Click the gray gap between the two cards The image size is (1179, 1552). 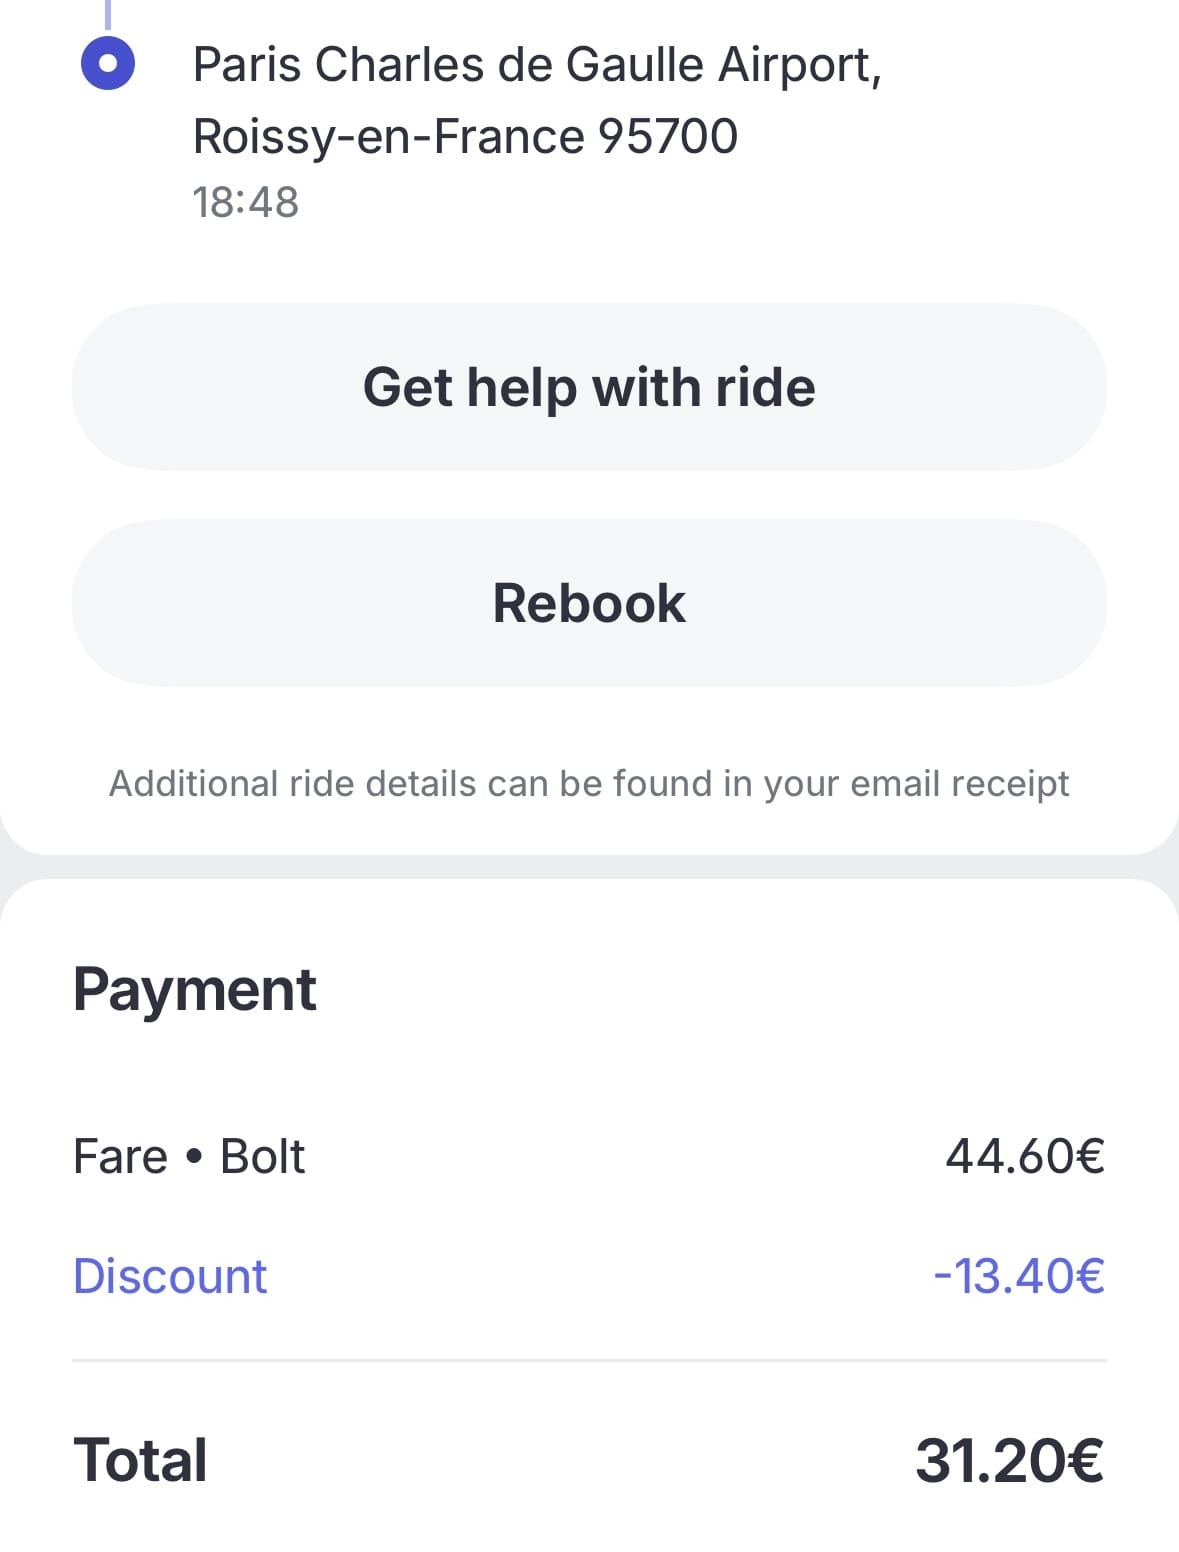[x=589, y=867]
